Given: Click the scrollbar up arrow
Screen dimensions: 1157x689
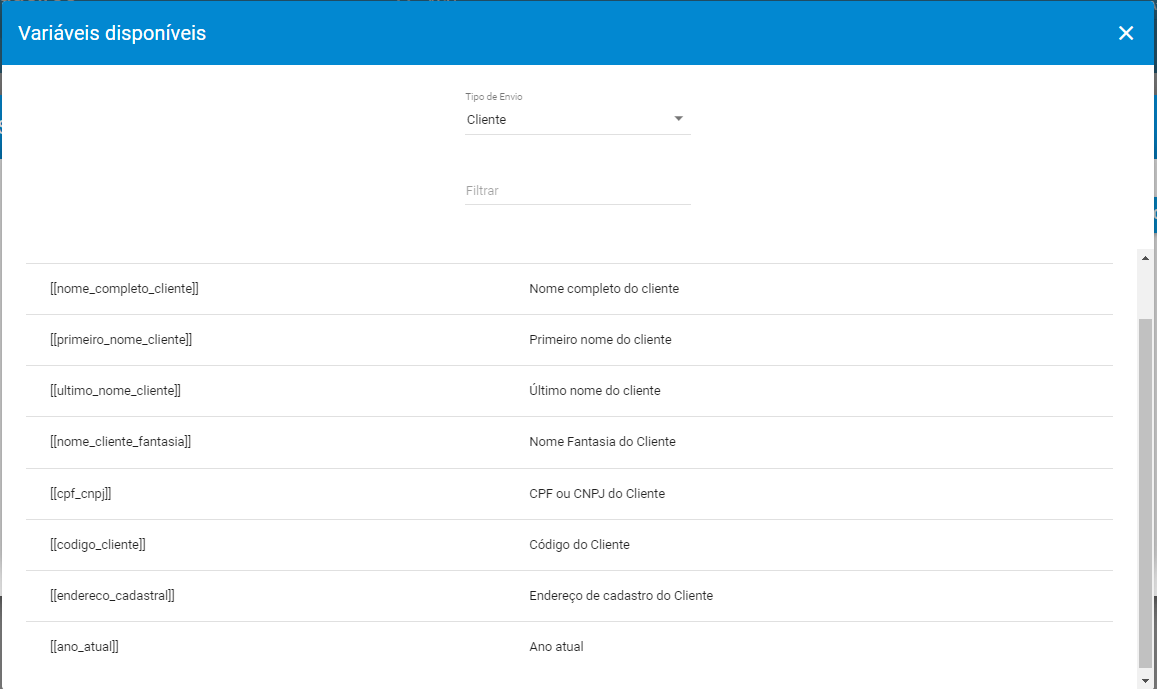Looking at the screenshot, I should point(1145,257).
